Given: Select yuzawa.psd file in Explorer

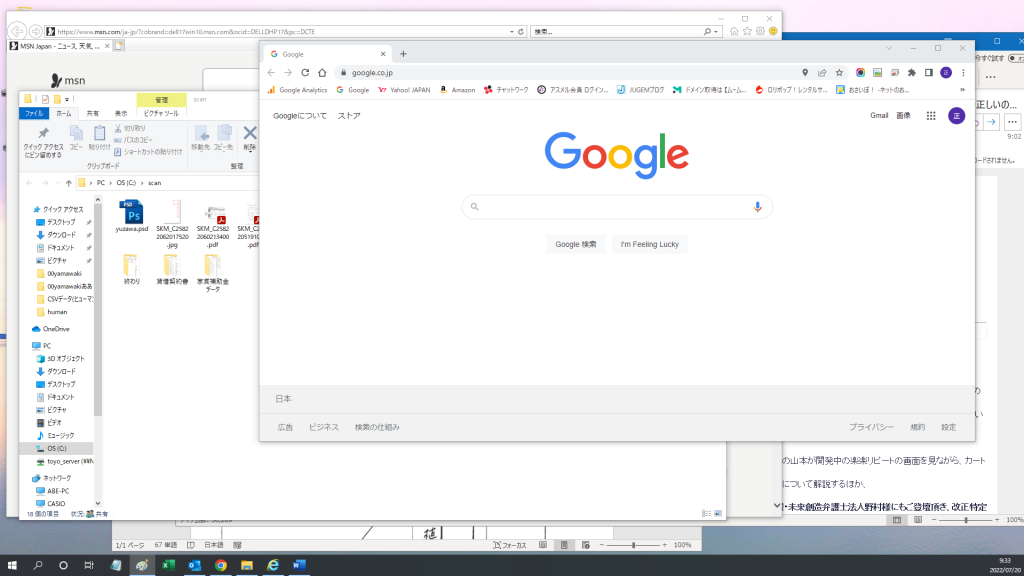Looking at the screenshot, I should point(132,217).
